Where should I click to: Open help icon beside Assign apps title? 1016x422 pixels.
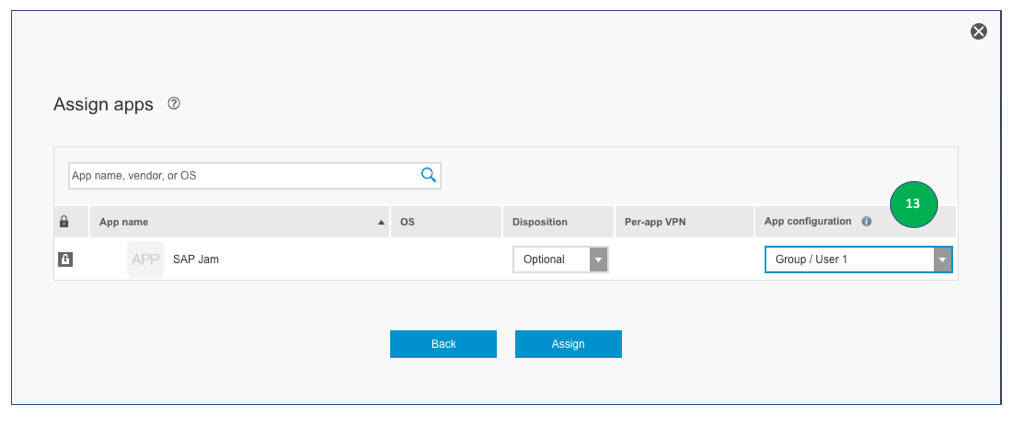click(x=174, y=103)
